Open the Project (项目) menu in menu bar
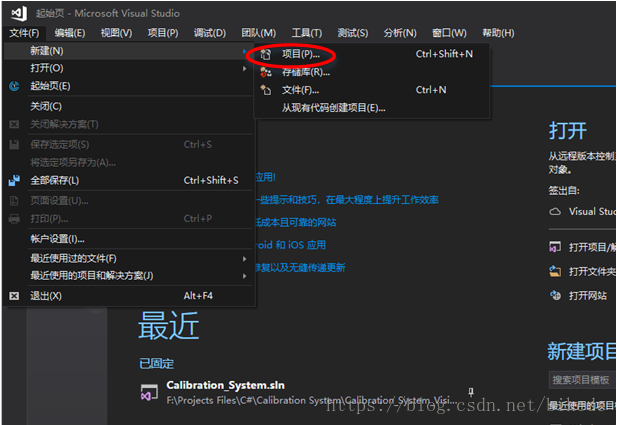Screen dimensions: 617x425 coord(163,33)
